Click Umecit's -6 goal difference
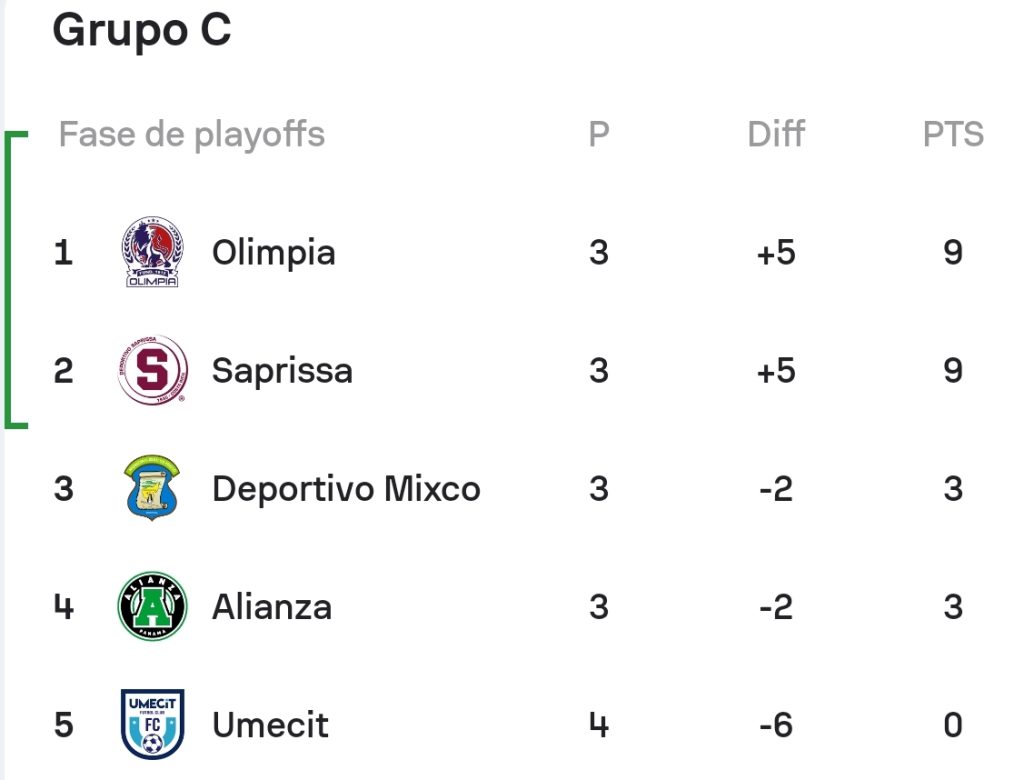This screenshot has height=780, width=1024. click(x=776, y=725)
